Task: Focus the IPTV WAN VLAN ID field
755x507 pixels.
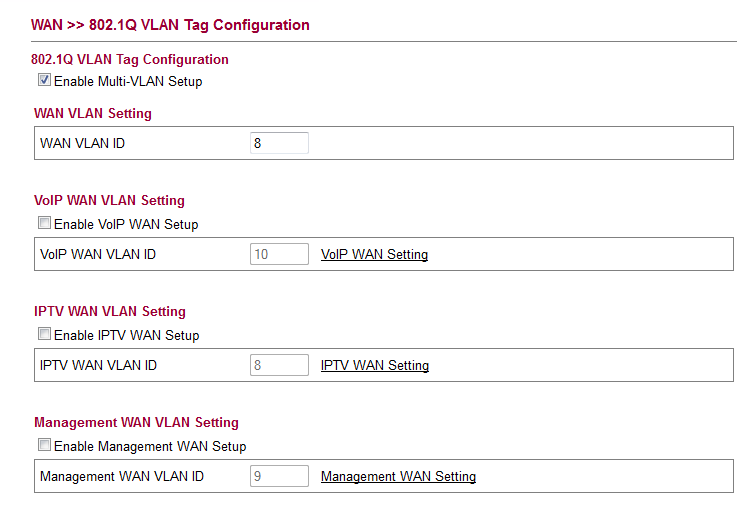Action: [x=279, y=366]
